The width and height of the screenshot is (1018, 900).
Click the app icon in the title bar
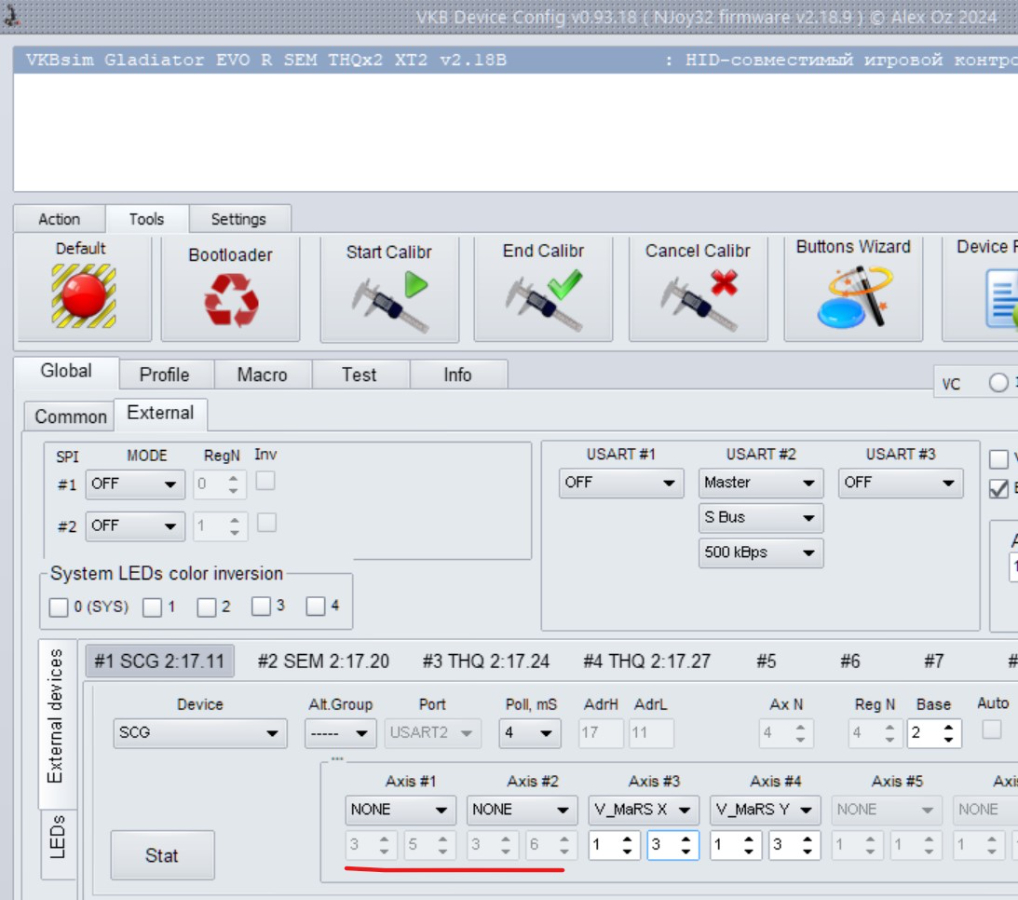point(11,16)
